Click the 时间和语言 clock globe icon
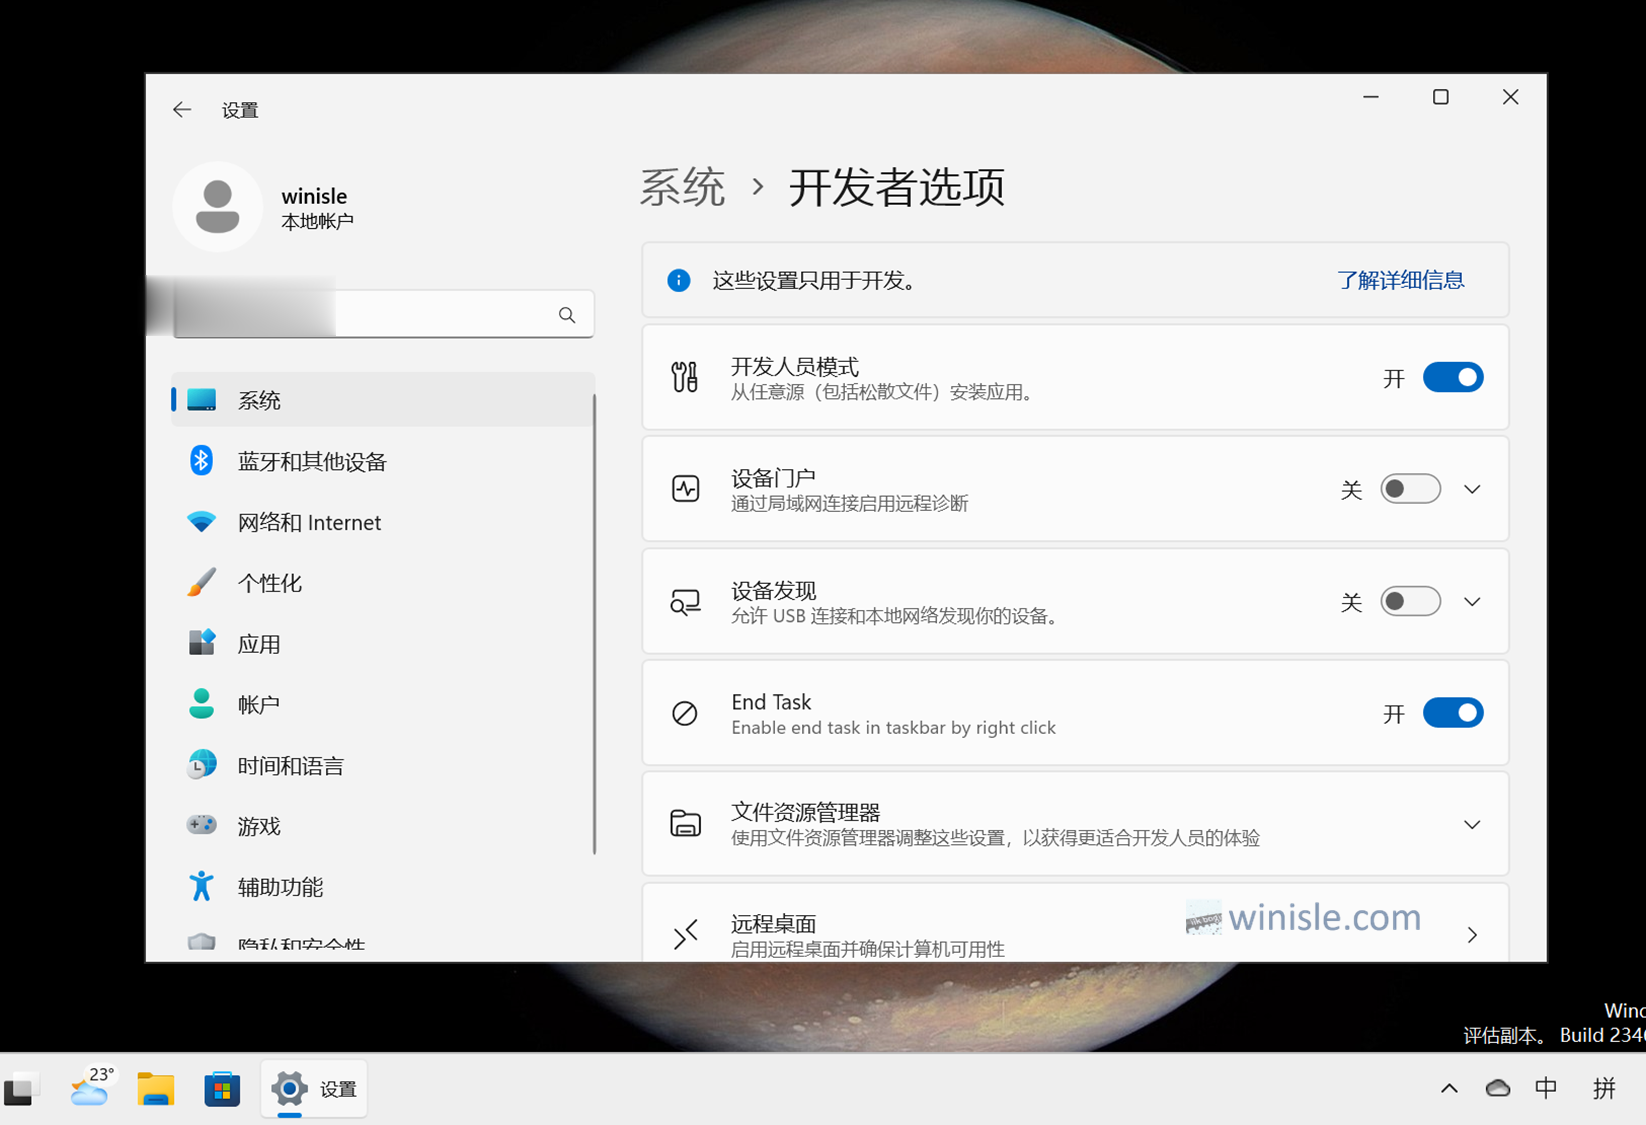 click(201, 765)
